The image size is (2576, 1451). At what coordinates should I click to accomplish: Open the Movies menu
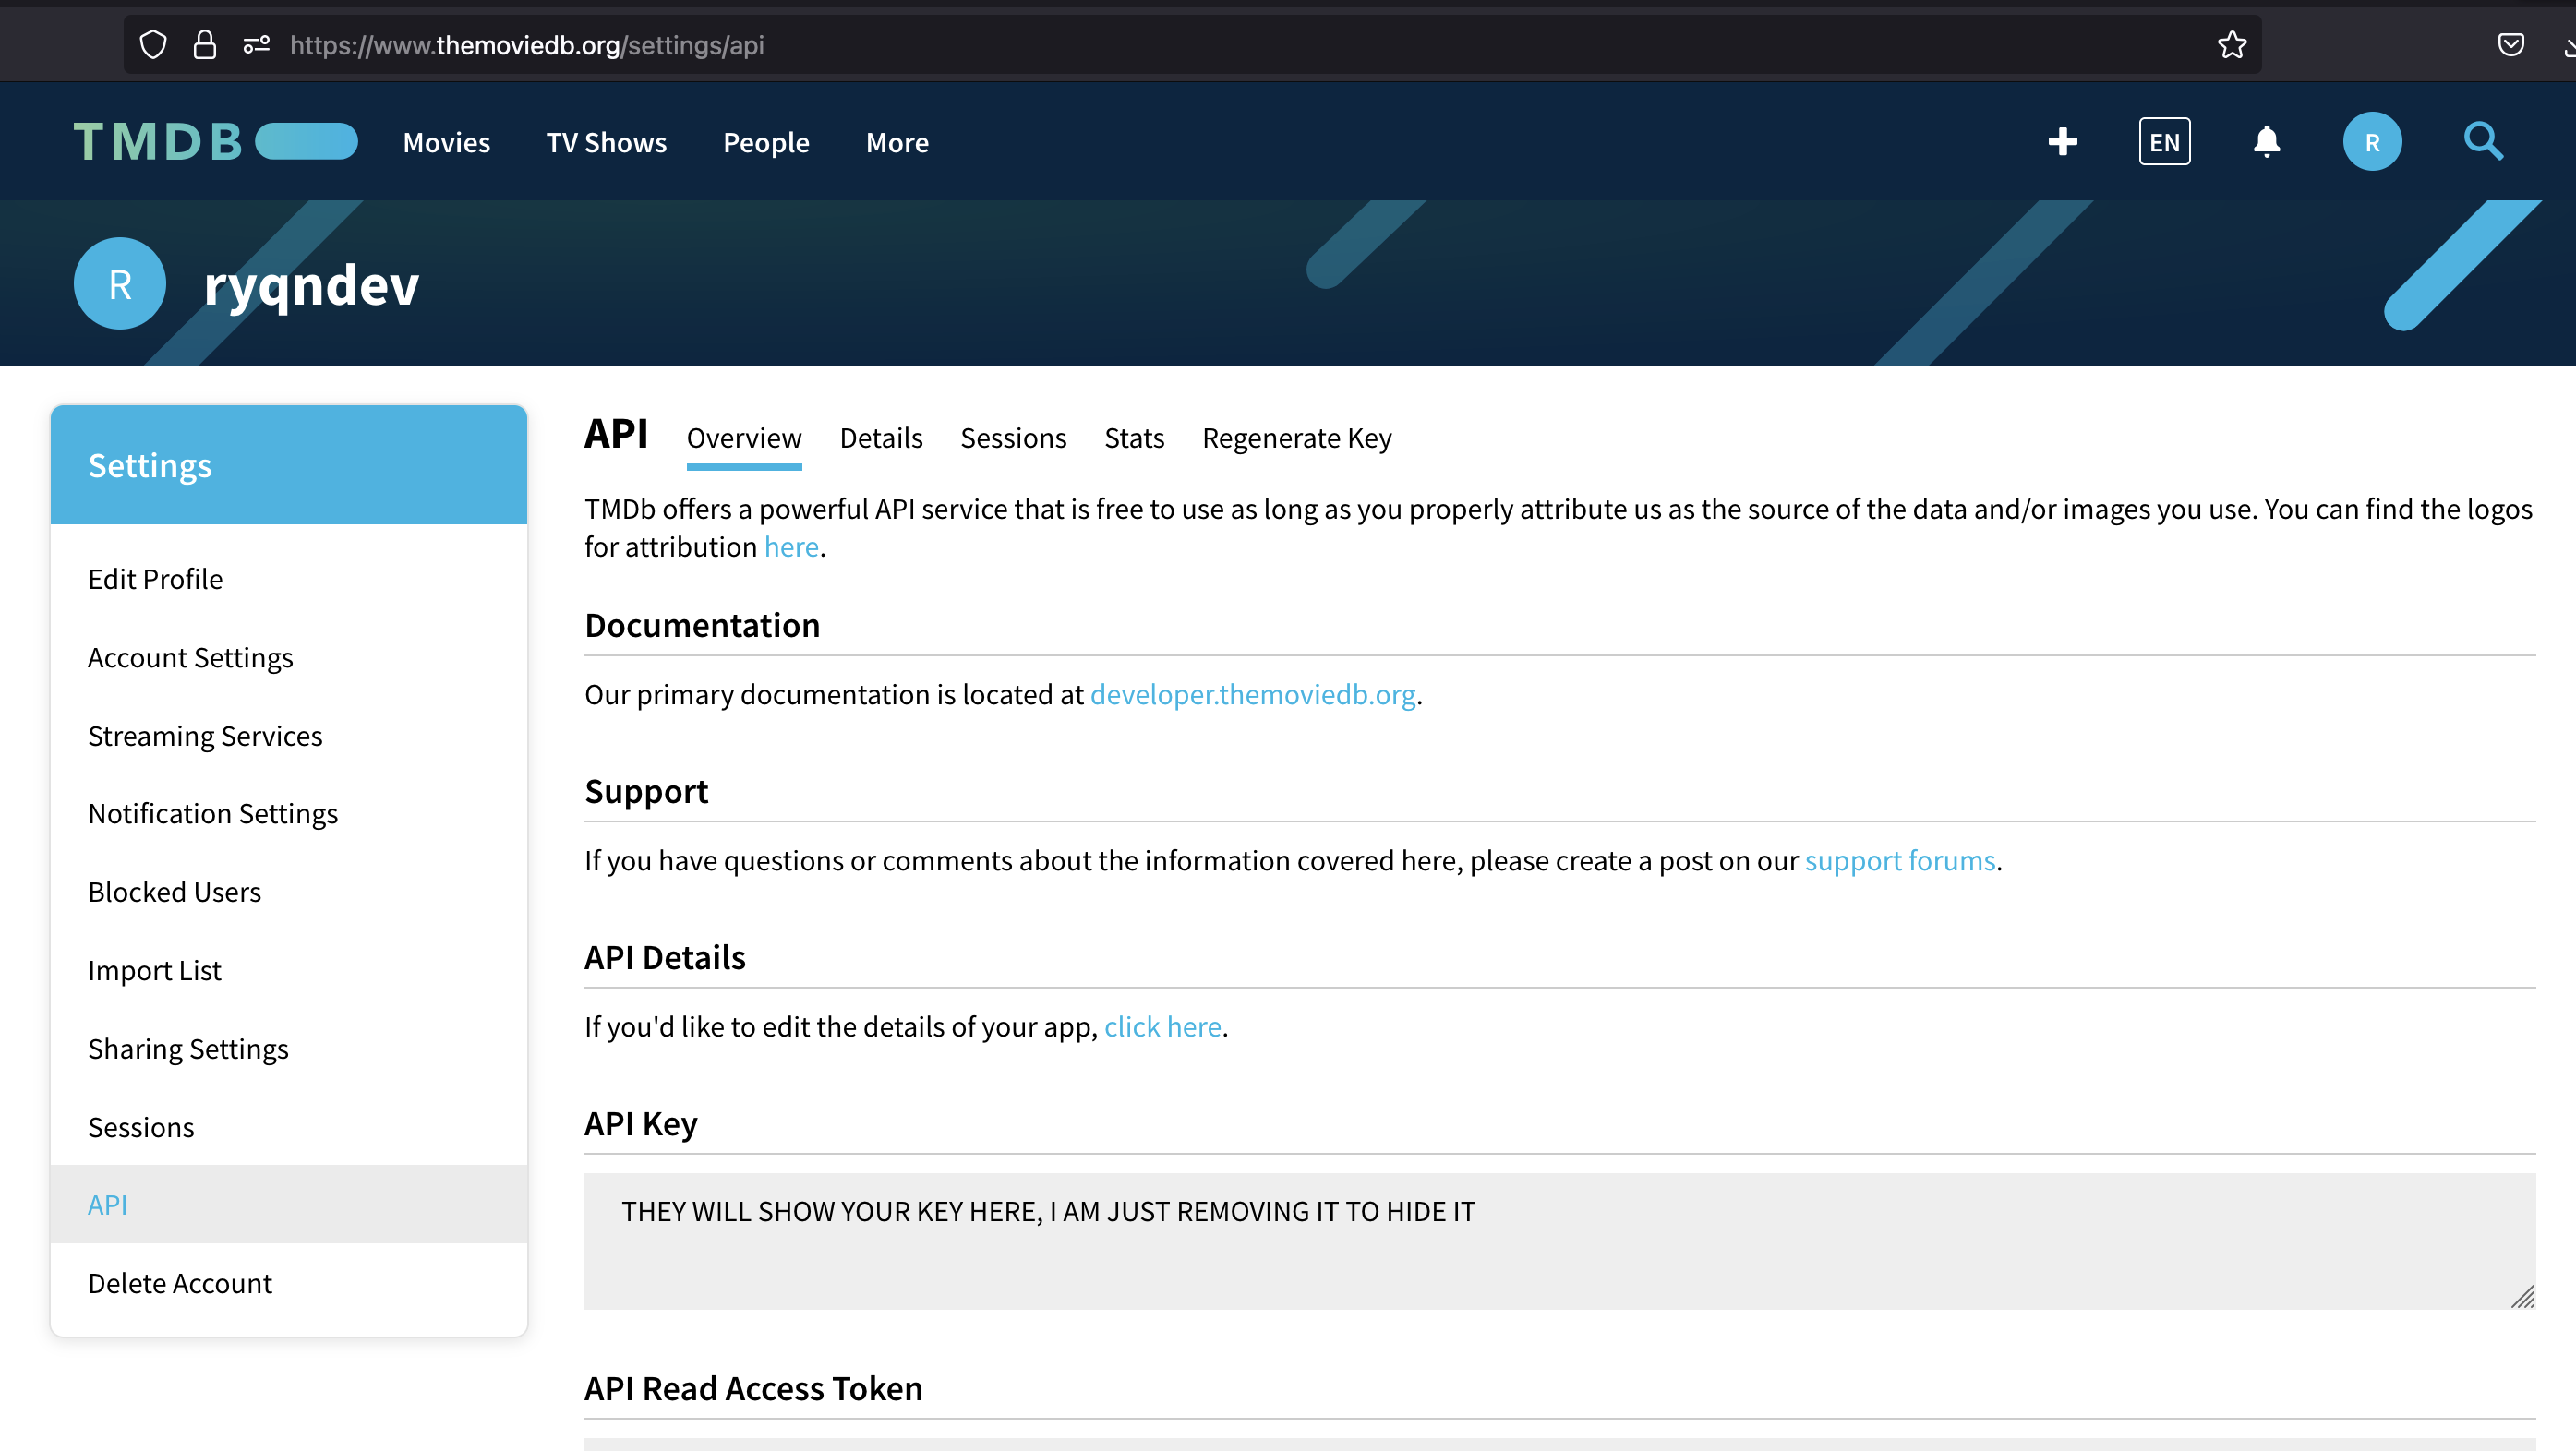(x=446, y=142)
